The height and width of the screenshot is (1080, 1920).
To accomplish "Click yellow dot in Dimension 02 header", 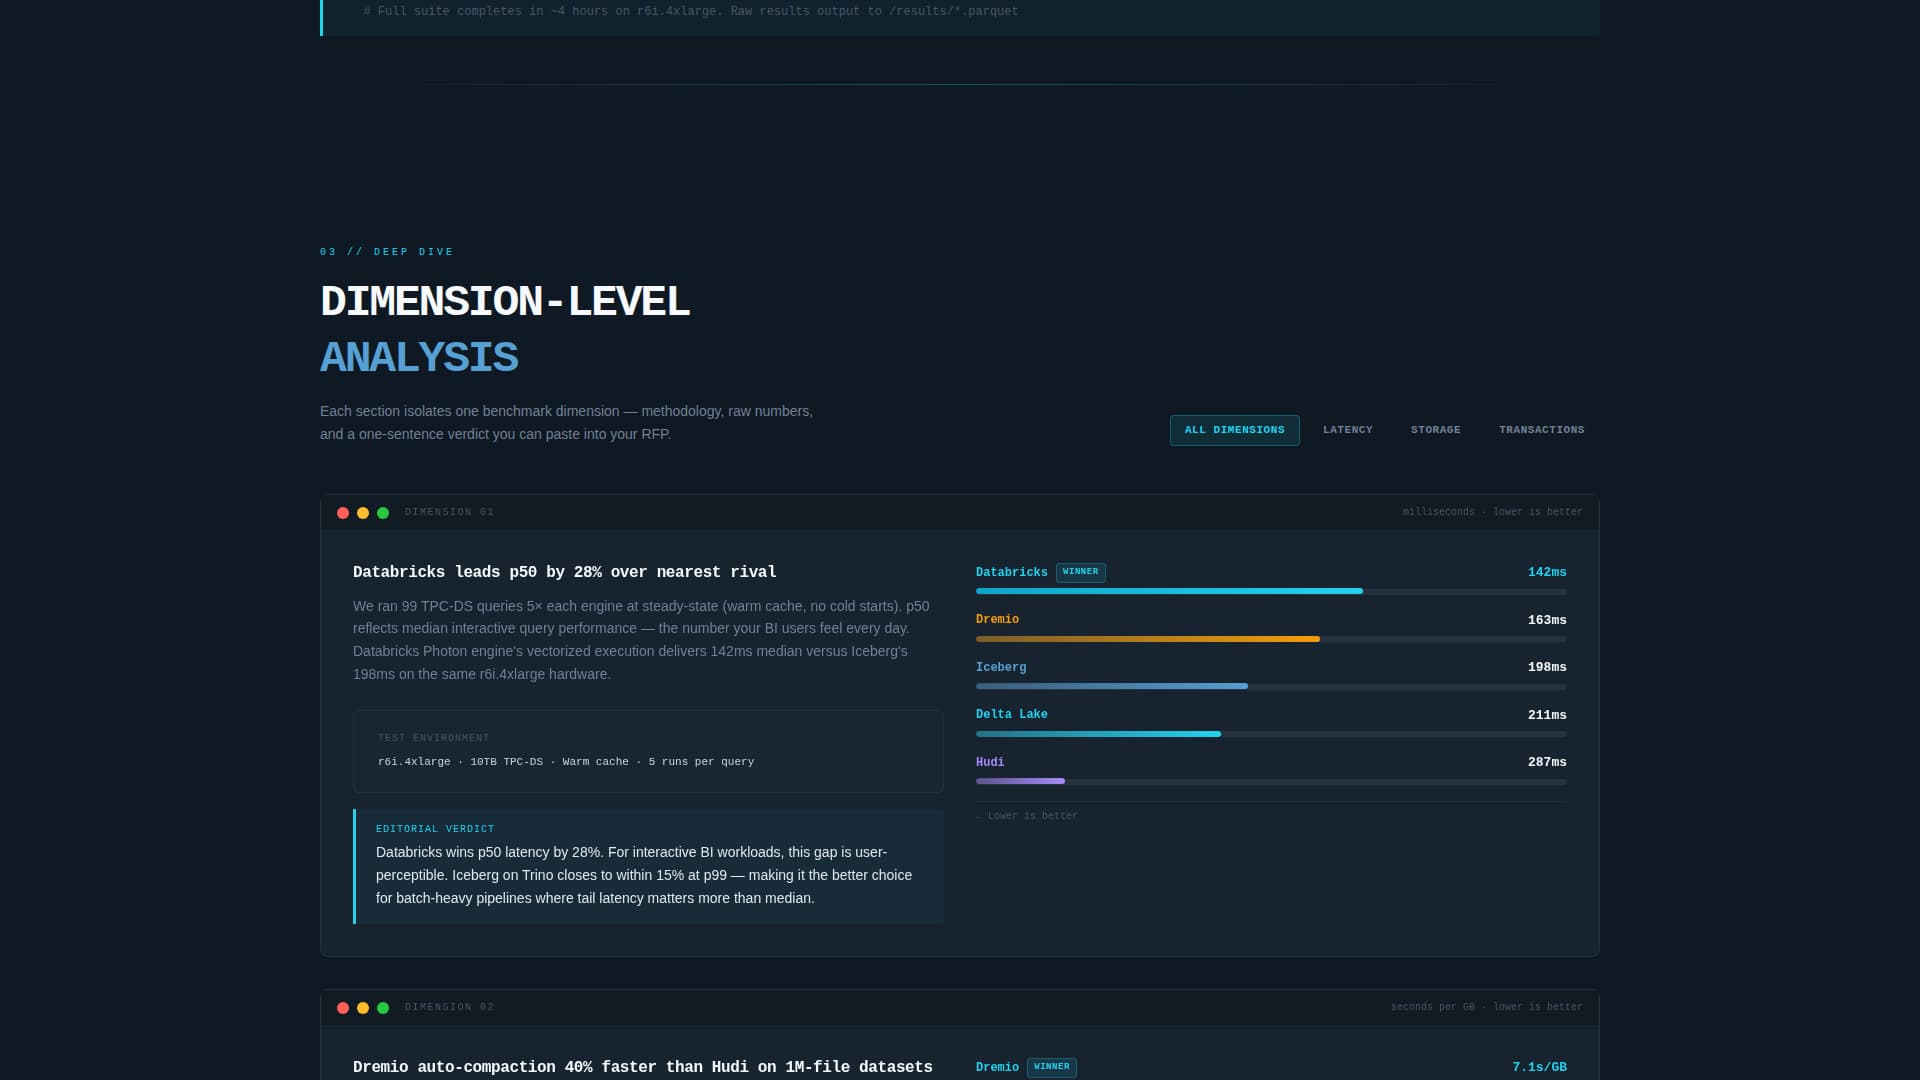I will click(x=363, y=1008).
